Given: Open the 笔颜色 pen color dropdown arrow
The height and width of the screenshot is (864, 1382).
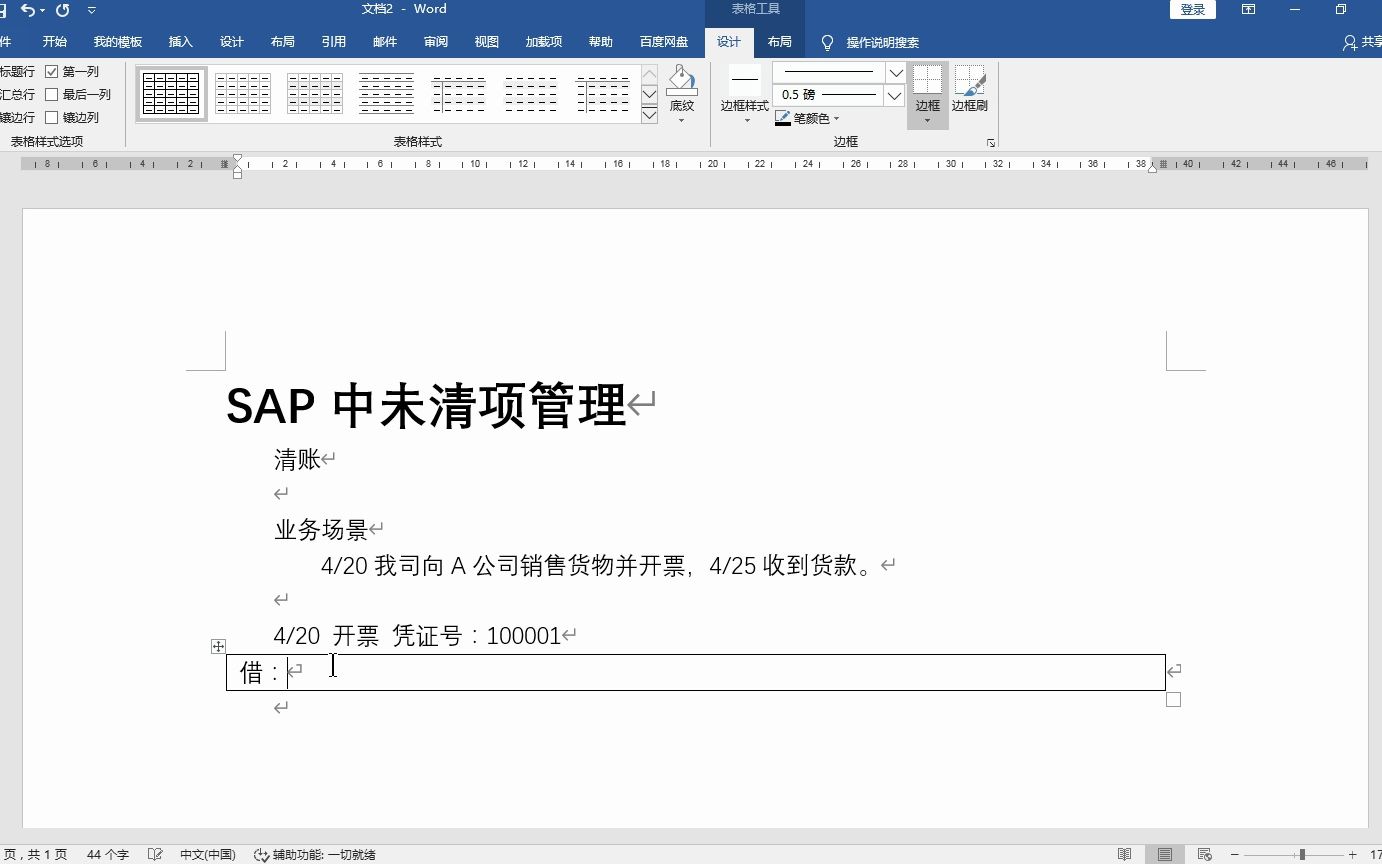Looking at the screenshot, I should tap(837, 118).
